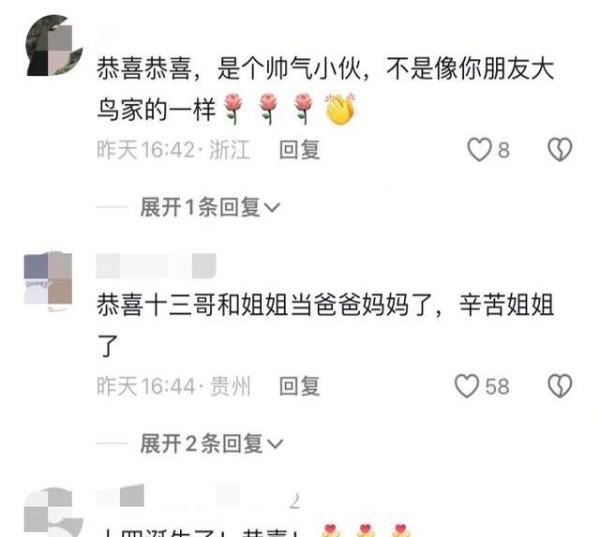Image resolution: width=600 pixels, height=537 pixels.
Task: Open the bottom partially visible avatar
Action: tap(53, 512)
